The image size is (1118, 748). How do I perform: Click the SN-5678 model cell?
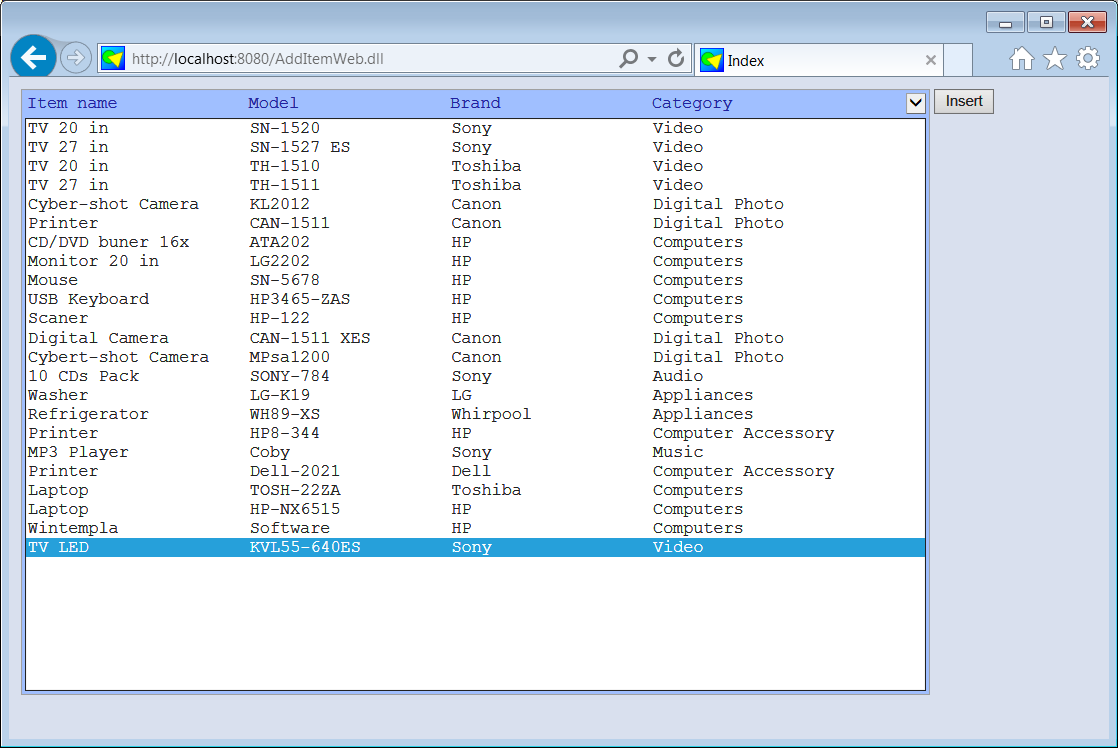(x=284, y=280)
